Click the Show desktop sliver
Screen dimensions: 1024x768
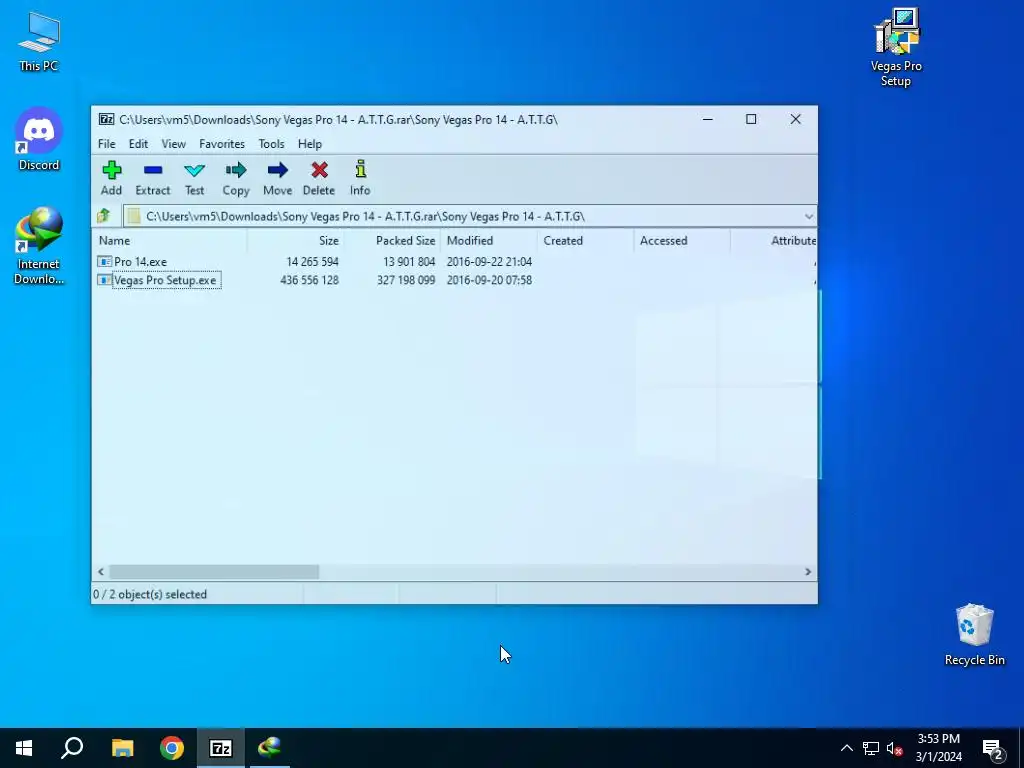pyautogui.click(x=1021, y=748)
